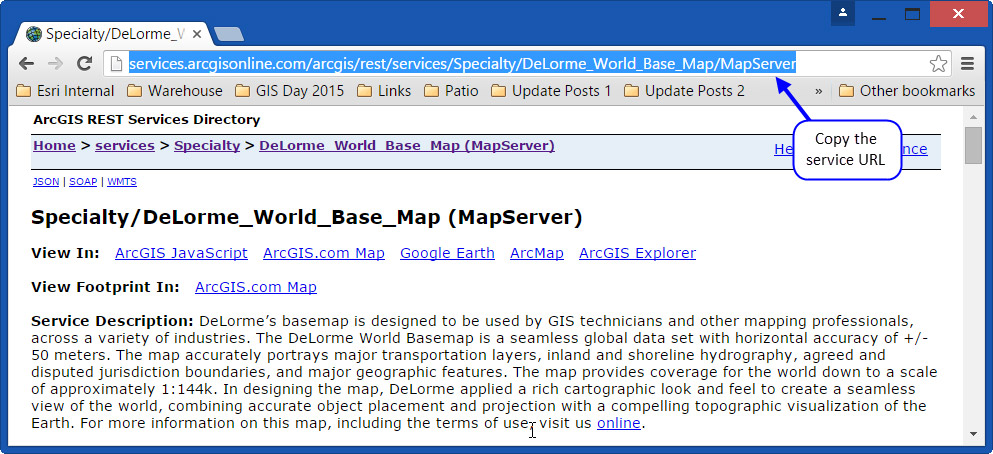
Task: View the service in ArcGIS Explorer
Action: tap(637, 253)
